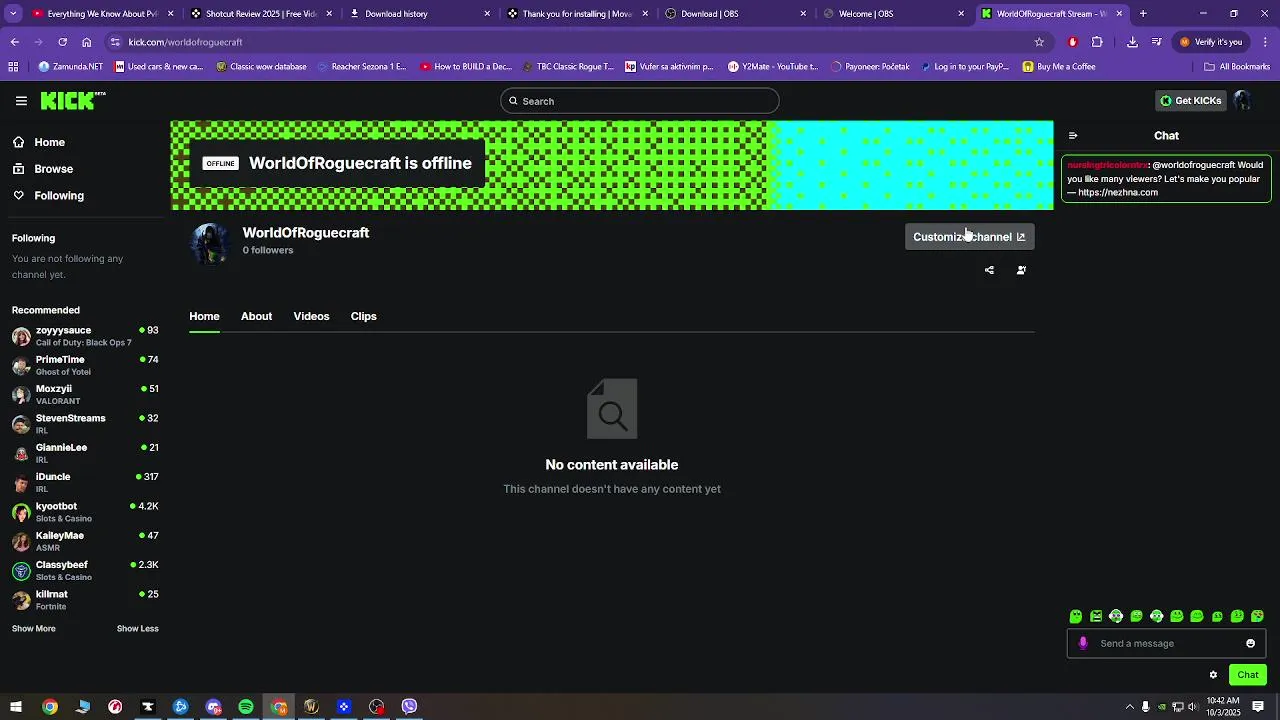Collapse recommended list with Show Less

[x=138, y=629]
